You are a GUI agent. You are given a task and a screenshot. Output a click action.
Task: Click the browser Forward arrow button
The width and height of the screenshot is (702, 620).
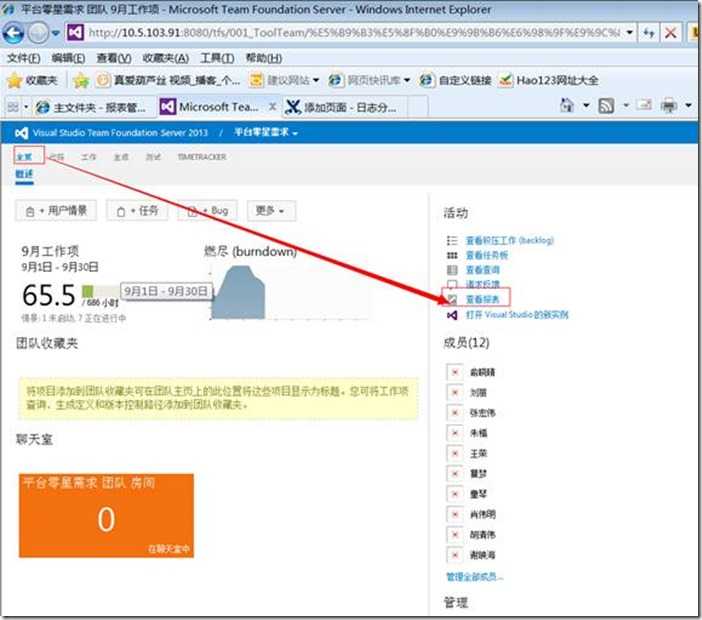38,33
